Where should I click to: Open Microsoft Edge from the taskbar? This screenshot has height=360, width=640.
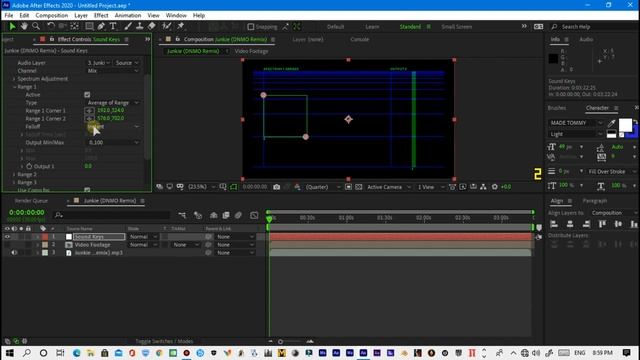click(77, 353)
